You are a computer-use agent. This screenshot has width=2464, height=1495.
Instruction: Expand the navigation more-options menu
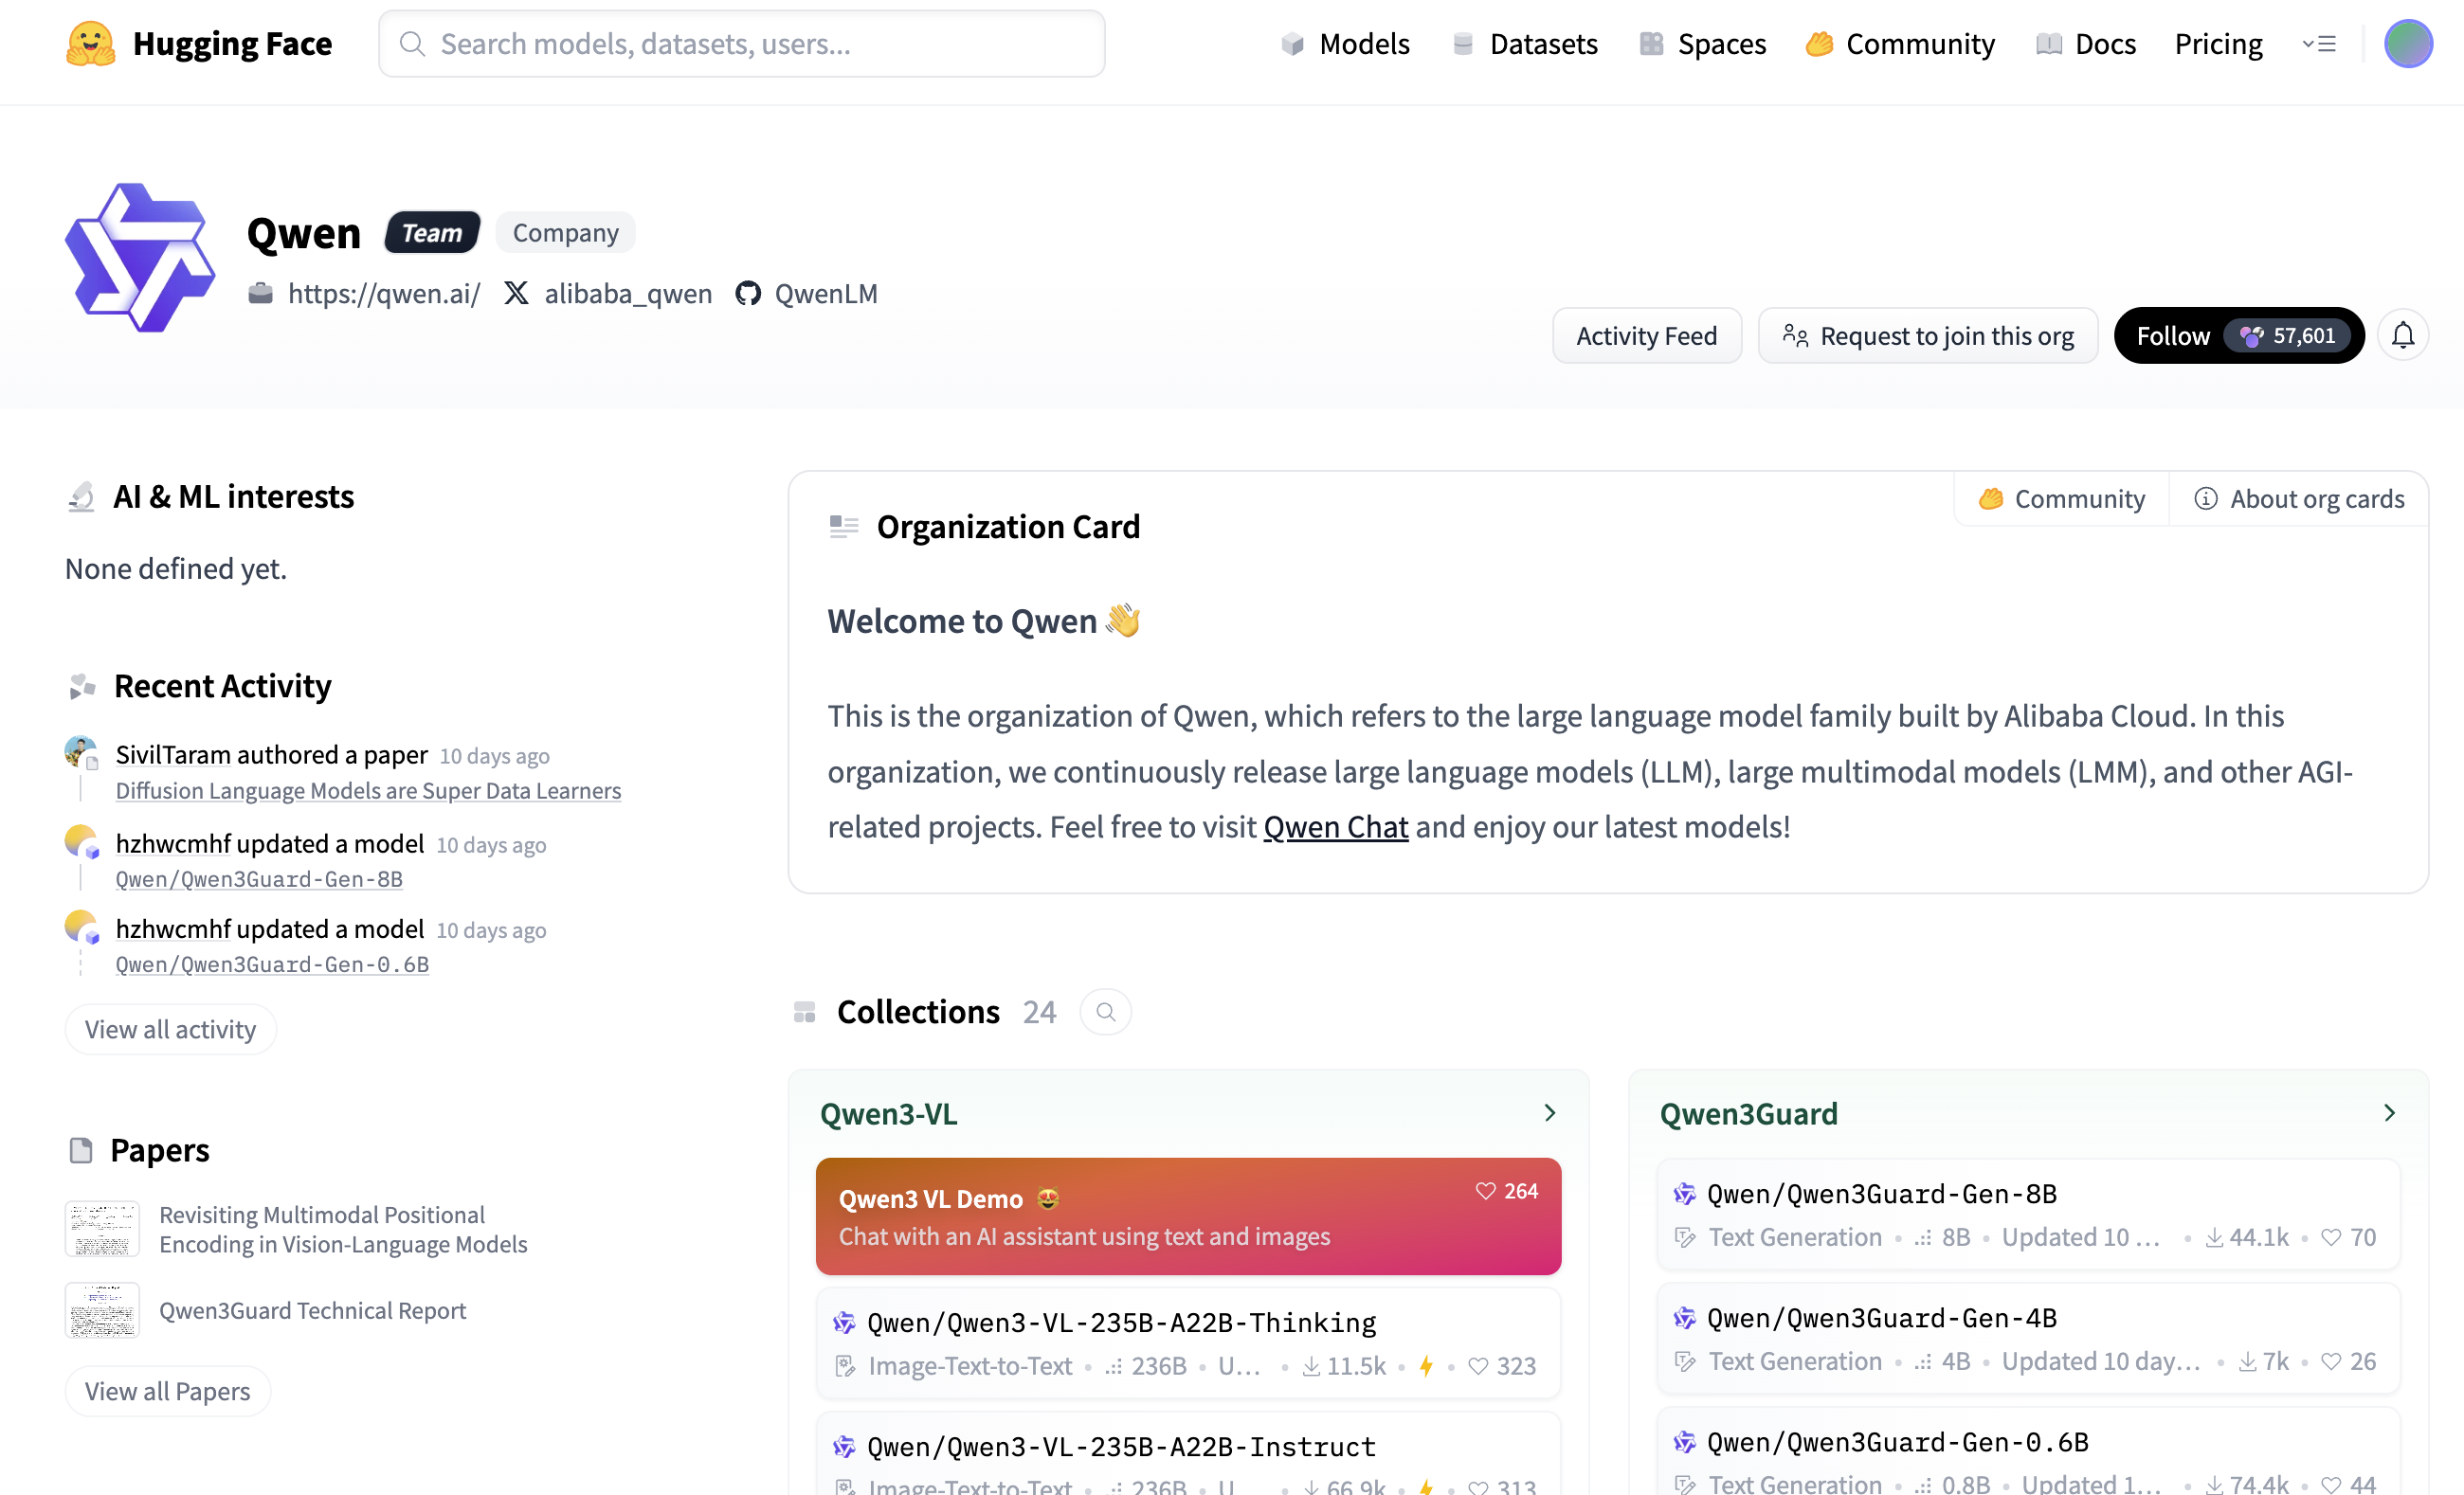tap(2318, 43)
